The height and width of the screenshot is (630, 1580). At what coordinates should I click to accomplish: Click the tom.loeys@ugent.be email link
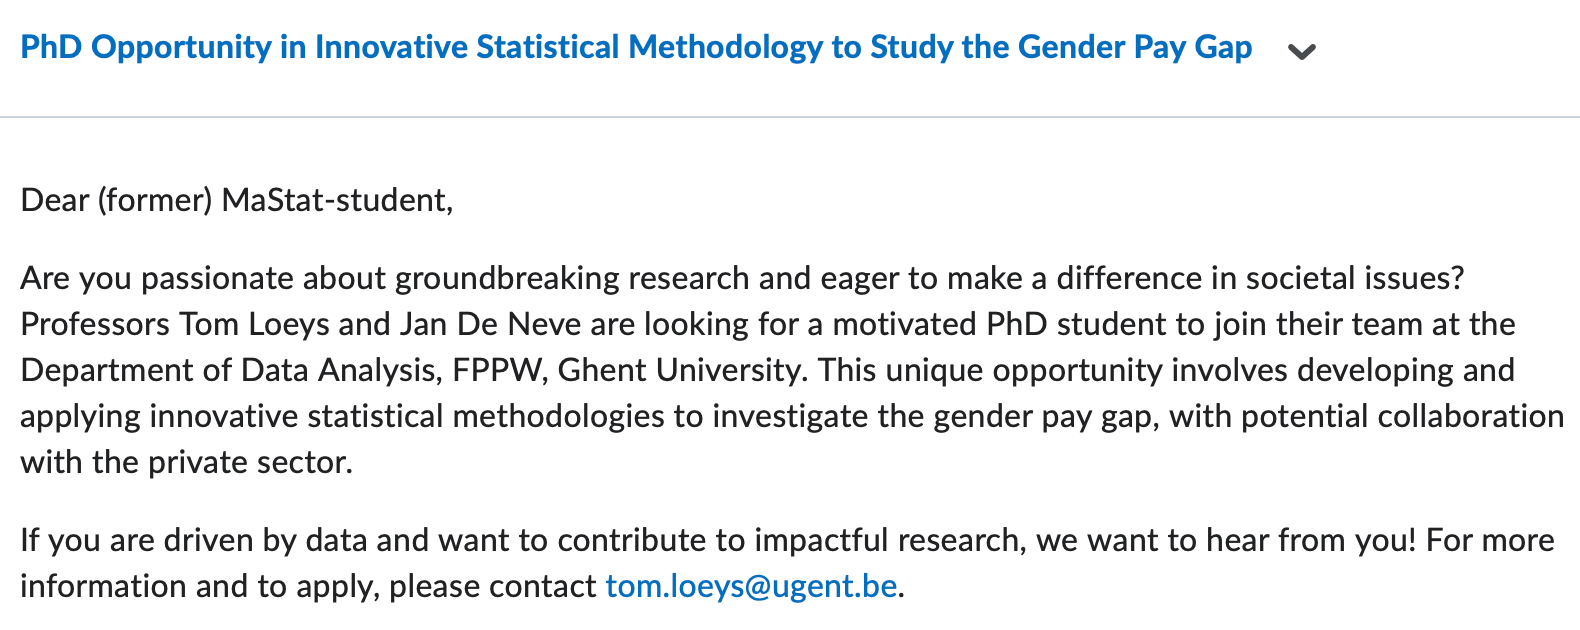[751, 586]
